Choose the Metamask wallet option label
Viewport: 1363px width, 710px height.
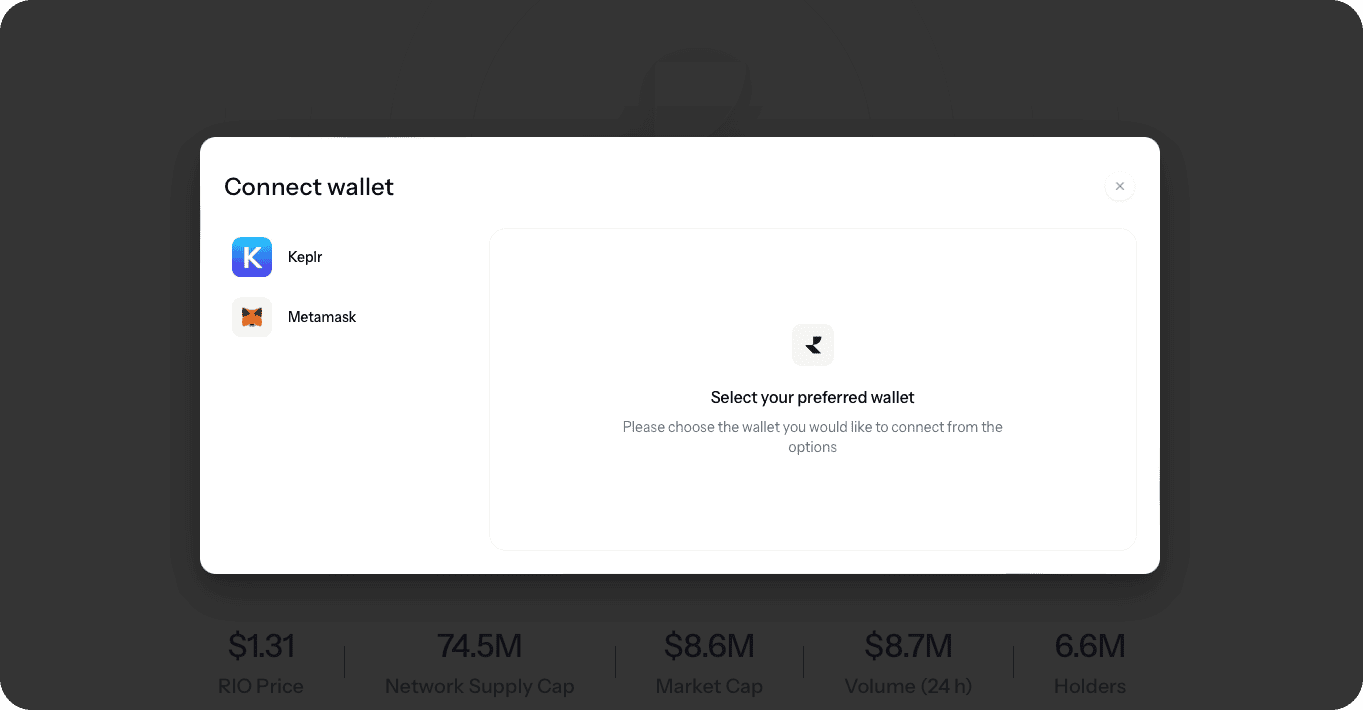pos(322,317)
